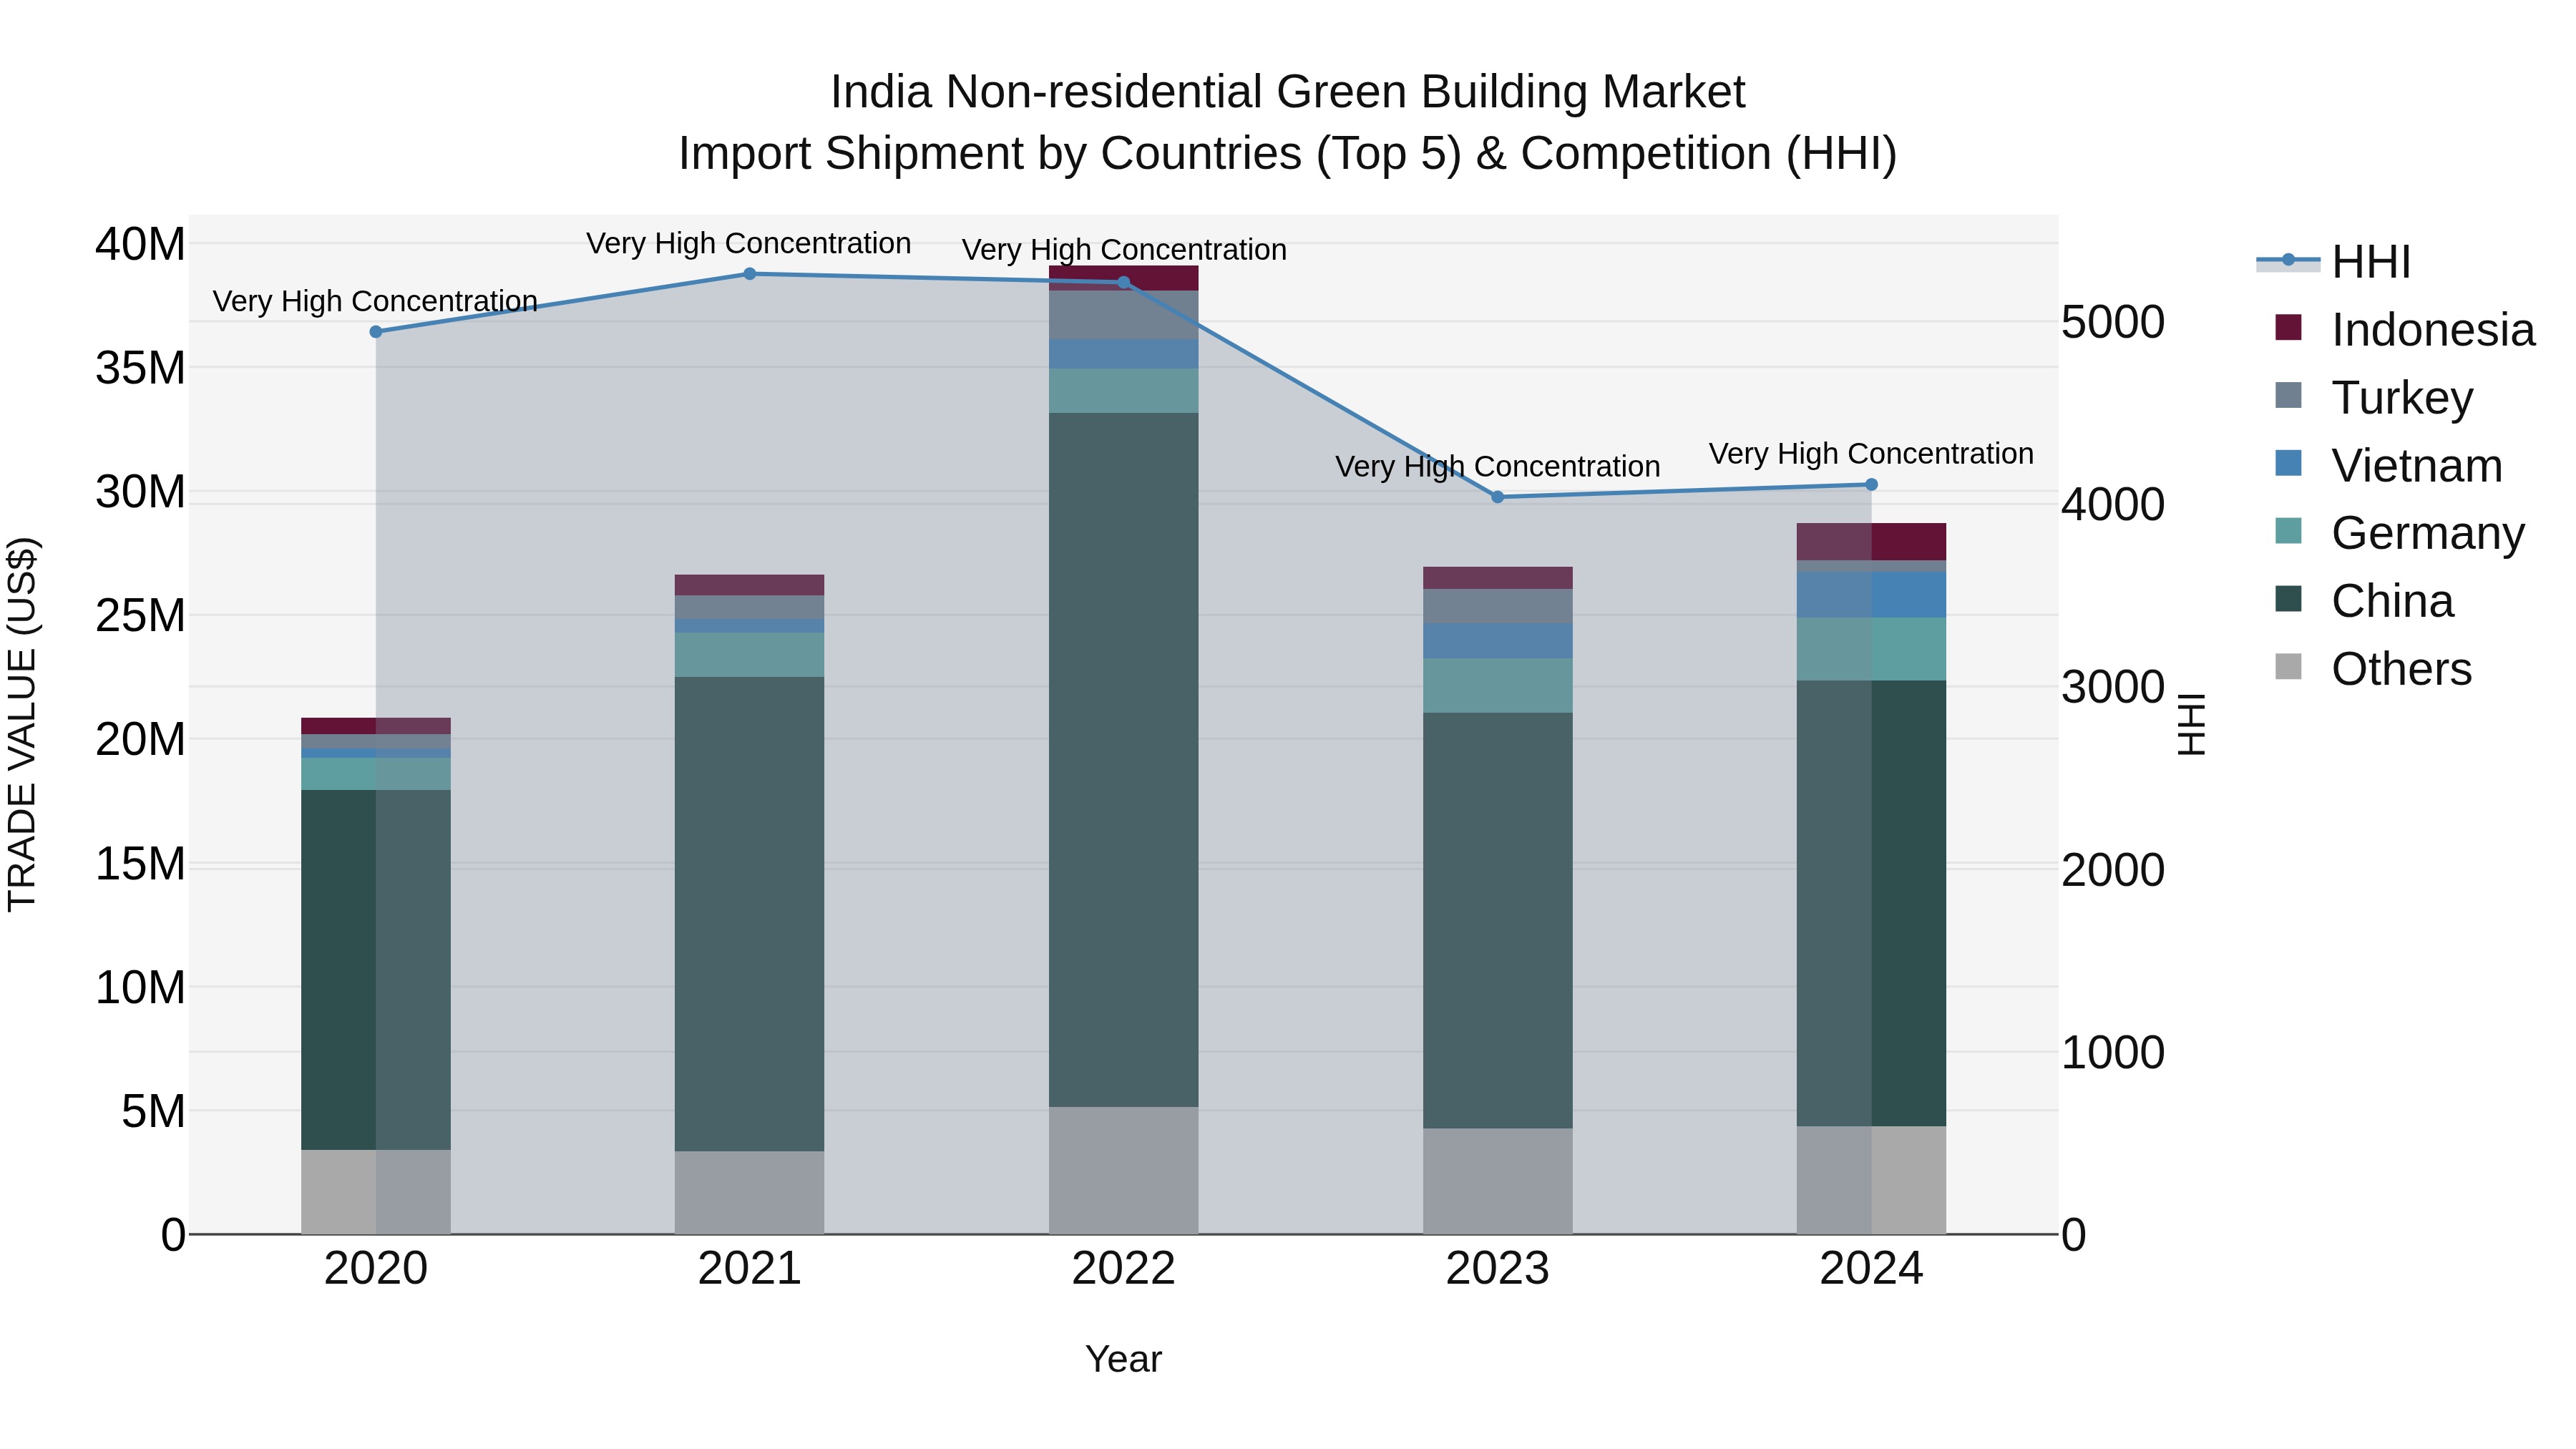This screenshot has width=2576, height=1449.
Task: Click the 40M left axis tick label
Action: coord(140,244)
